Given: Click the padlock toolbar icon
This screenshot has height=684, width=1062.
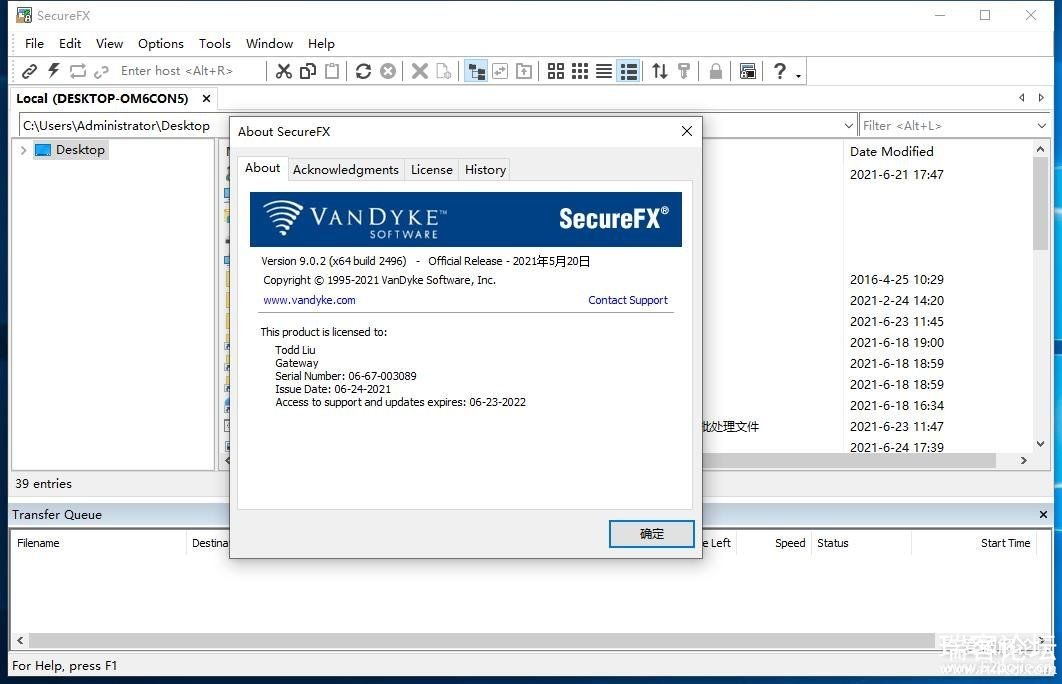Looking at the screenshot, I should [x=716, y=71].
